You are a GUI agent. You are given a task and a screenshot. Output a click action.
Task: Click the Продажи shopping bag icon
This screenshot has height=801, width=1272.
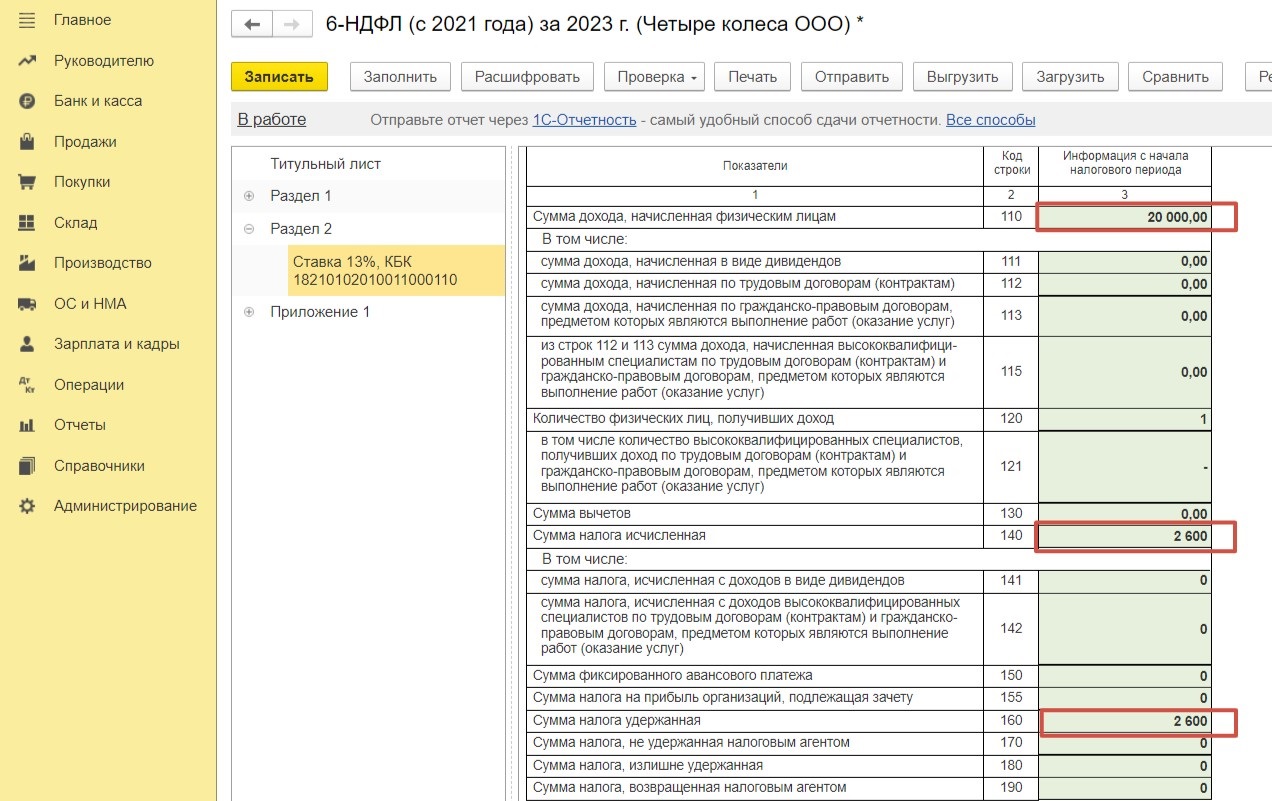[x=28, y=142]
